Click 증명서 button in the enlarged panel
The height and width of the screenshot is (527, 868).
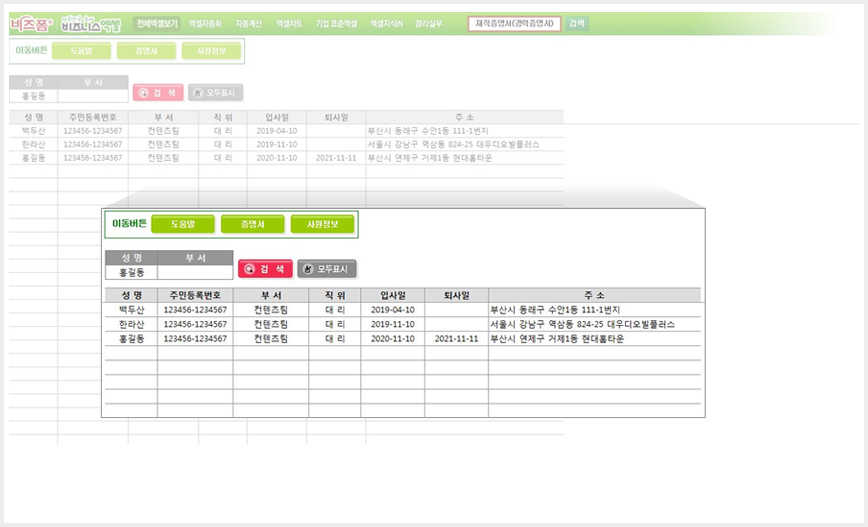[x=252, y=224]
